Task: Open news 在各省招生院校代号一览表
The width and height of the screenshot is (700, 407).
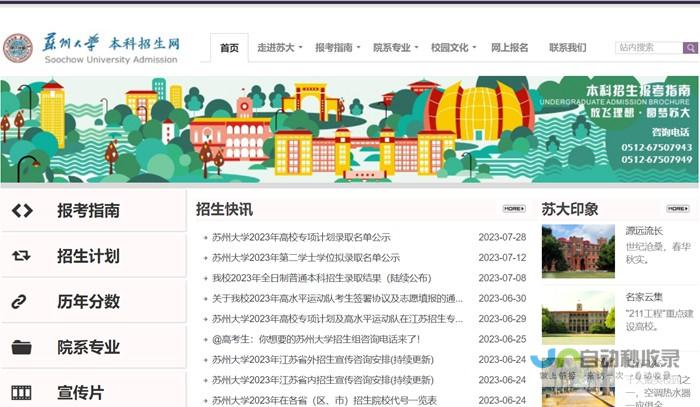Action: click(325, 400)
